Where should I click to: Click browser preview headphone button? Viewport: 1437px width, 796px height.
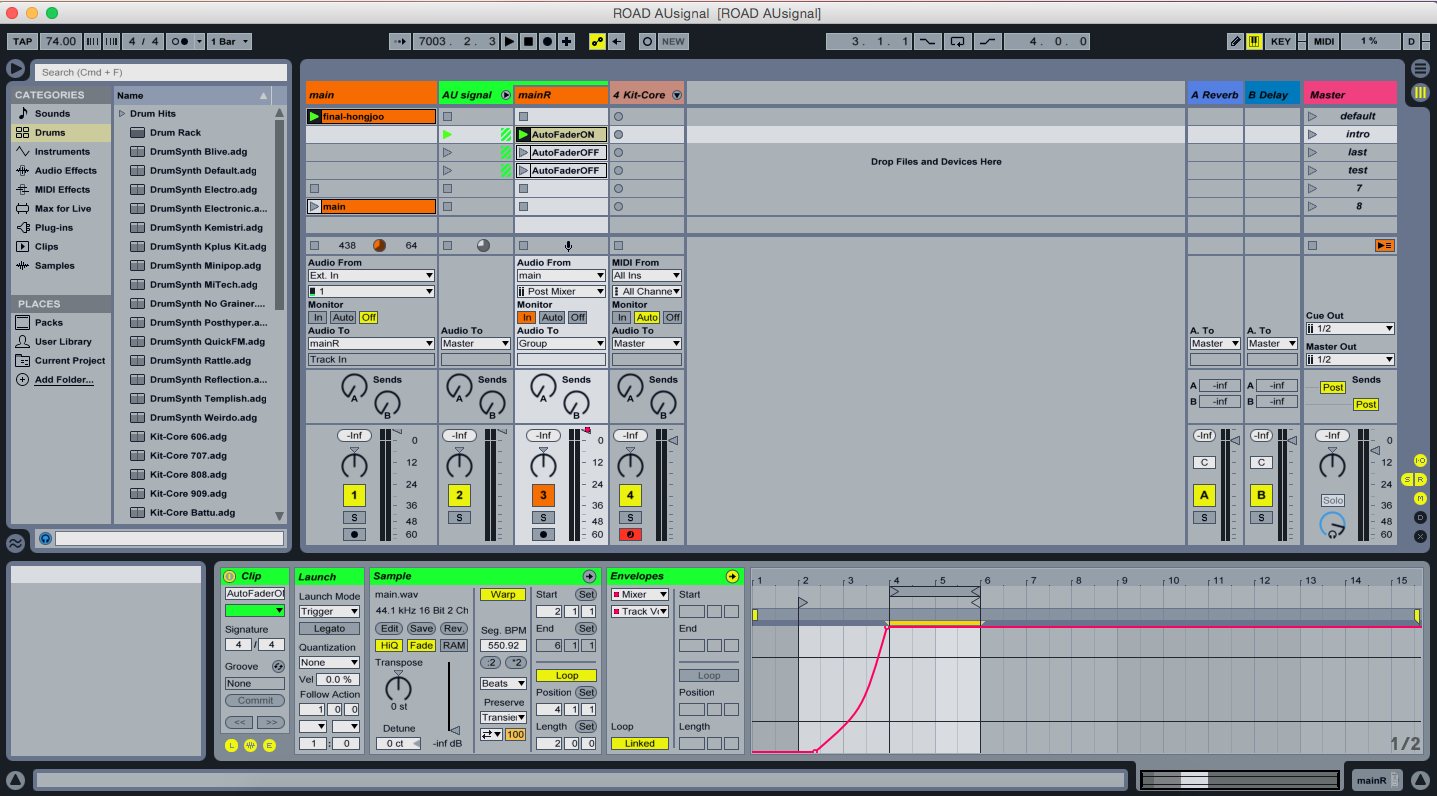click(x=45, y=538)
